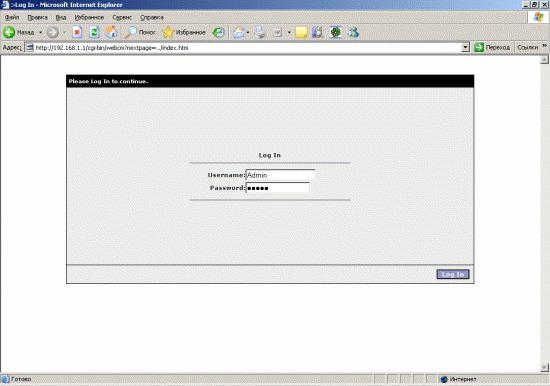Screen dimensions: 550x386
Task: Click the page icon in address bar
Action: tap(30, 47)
